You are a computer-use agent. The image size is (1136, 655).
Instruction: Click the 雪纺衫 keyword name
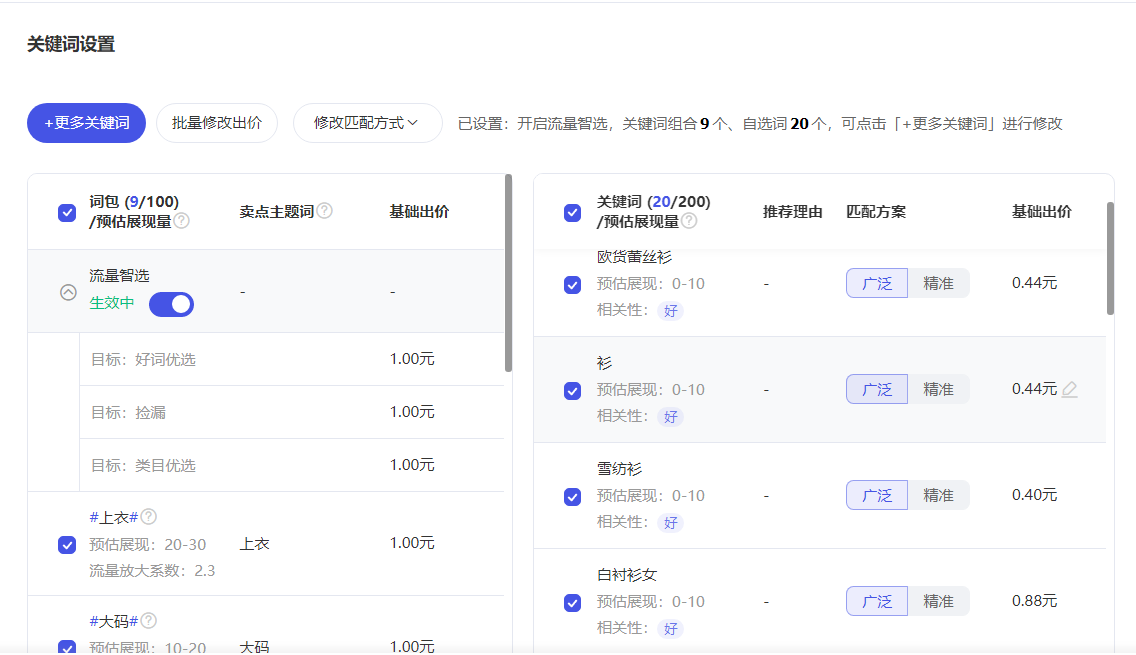coord(619,469)
